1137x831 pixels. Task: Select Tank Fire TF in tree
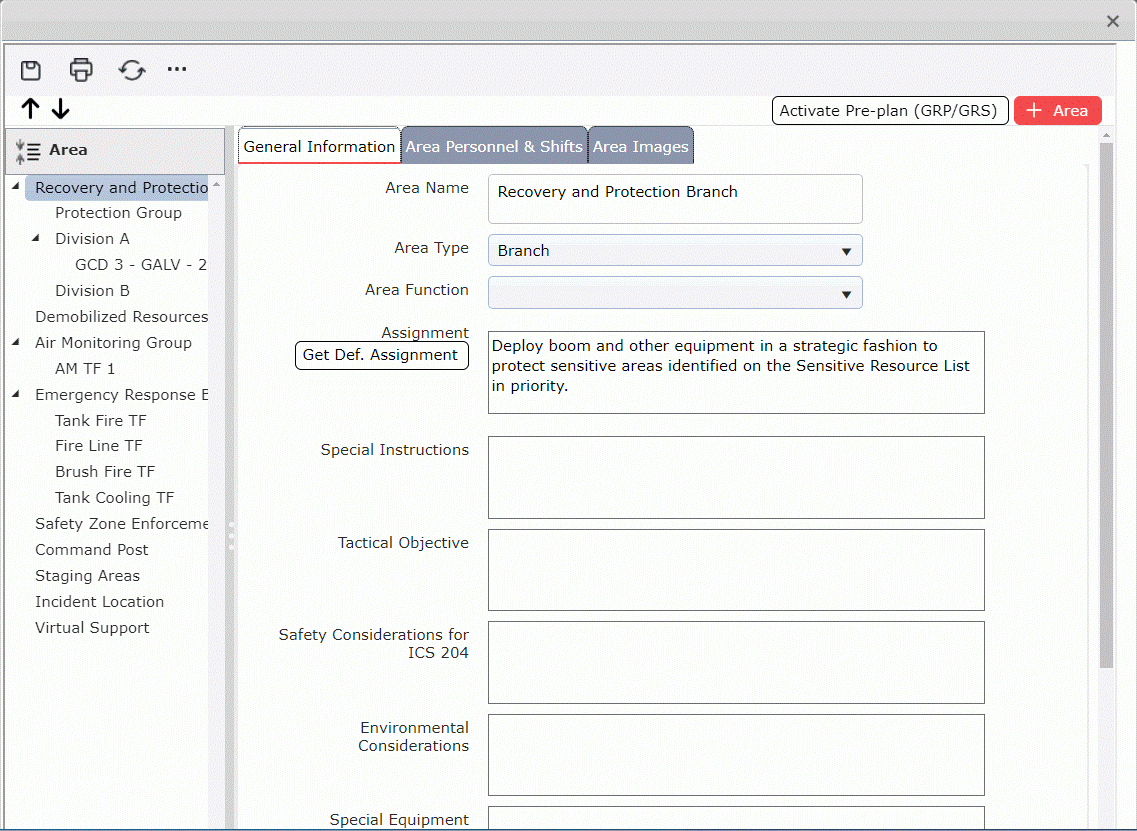[101, 421]
